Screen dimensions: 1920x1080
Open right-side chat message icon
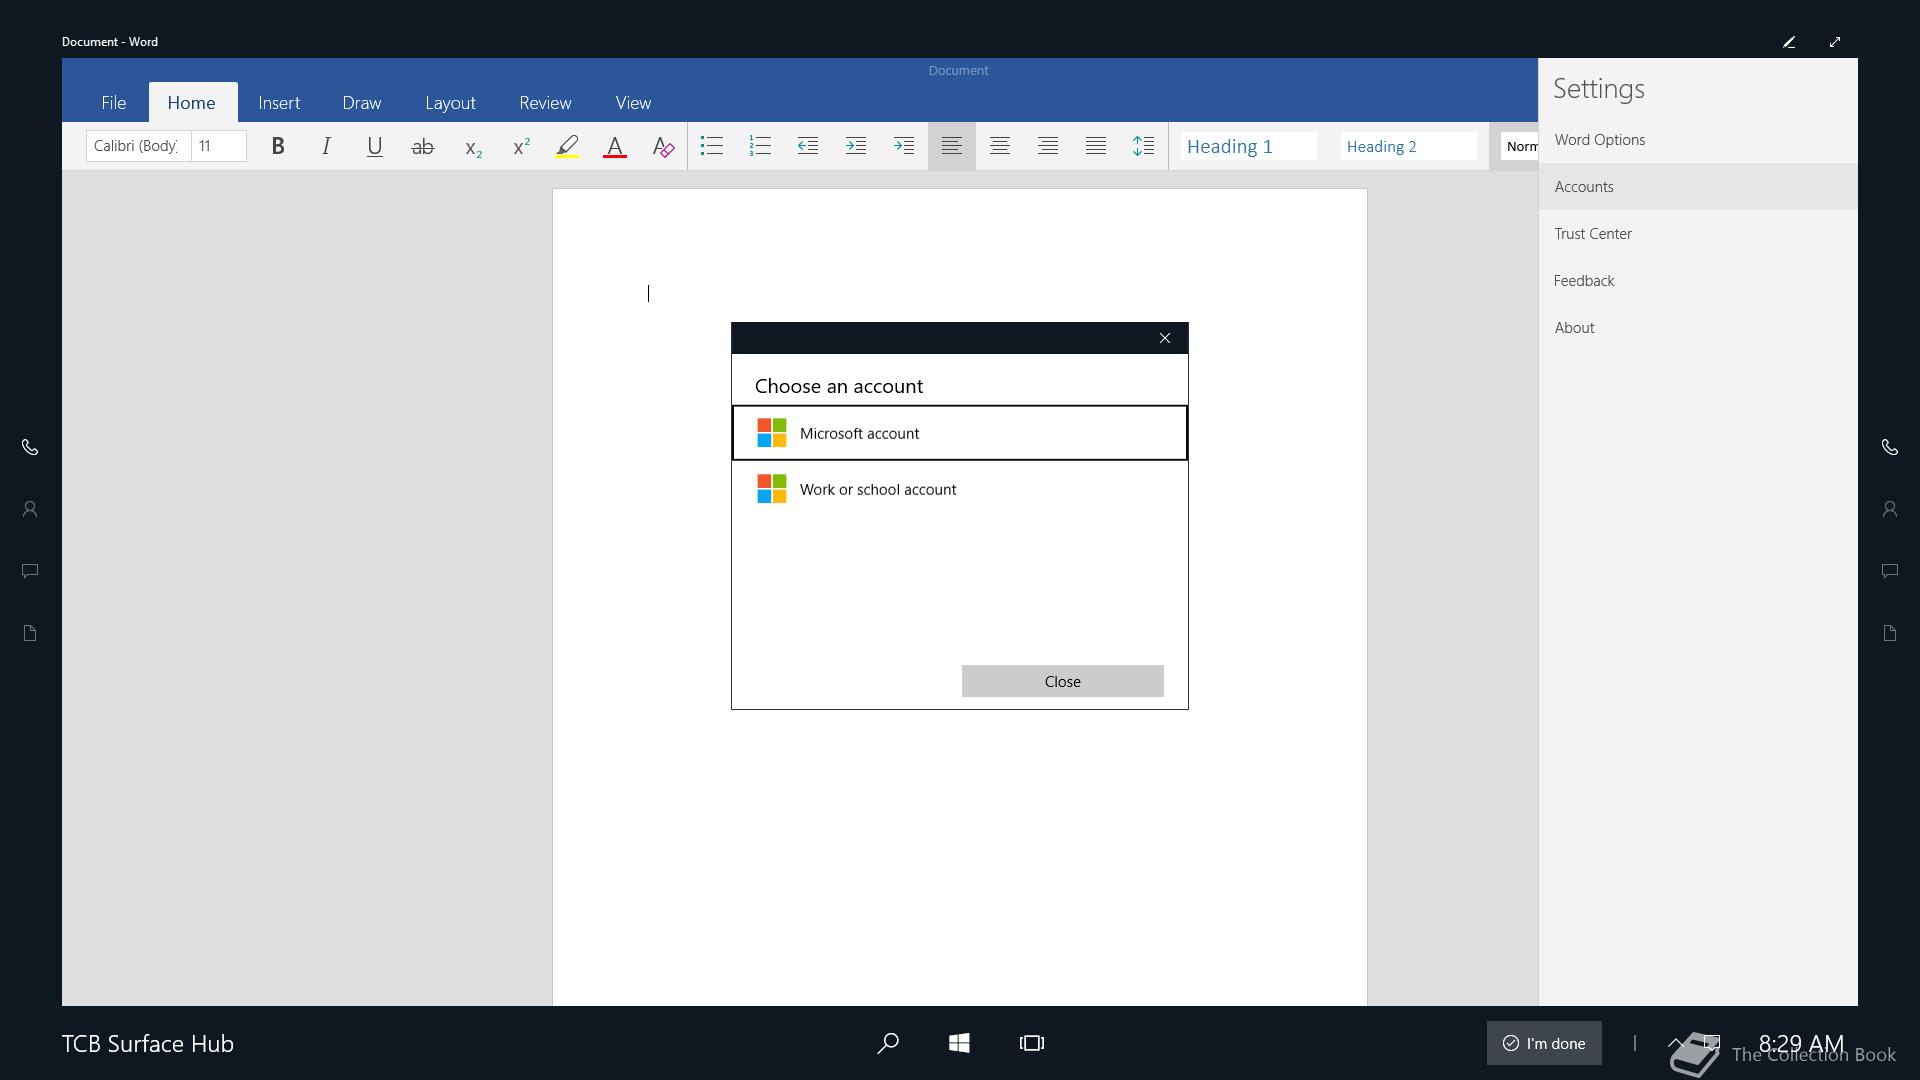pos(1890,571)
